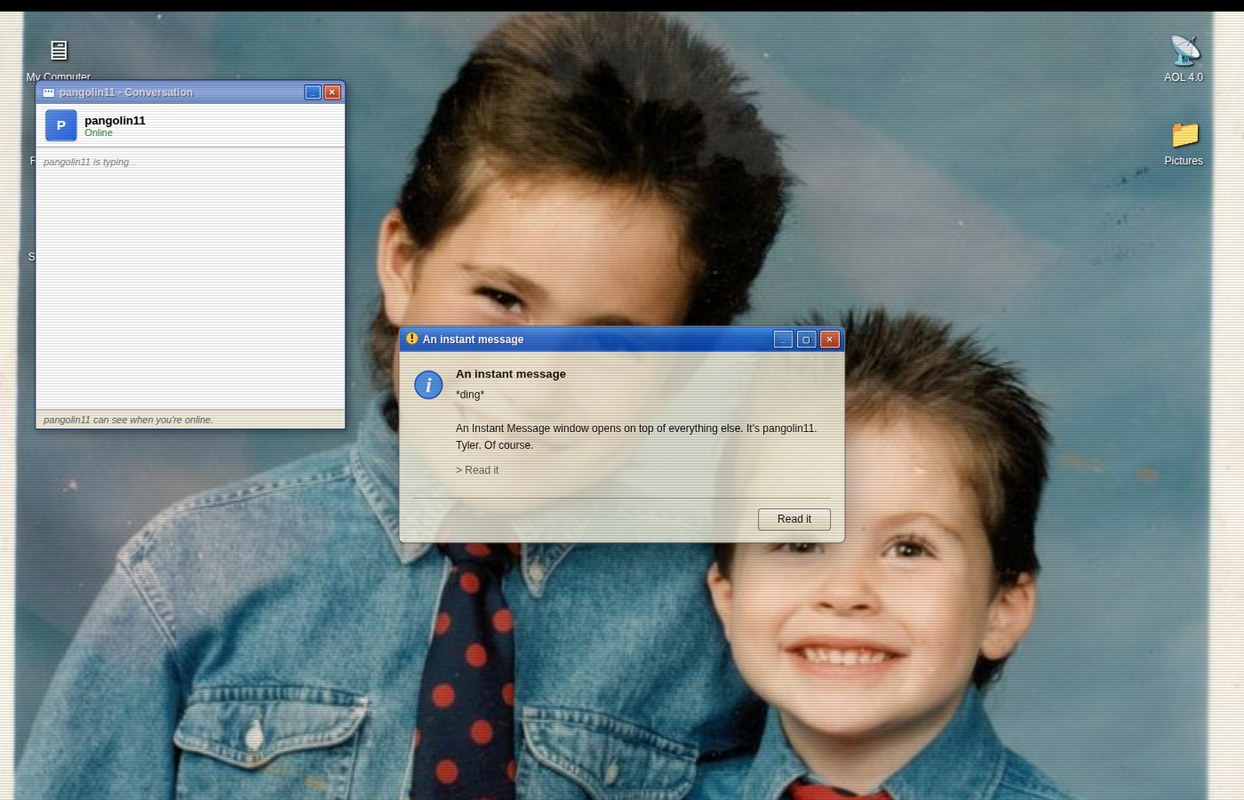
Task: Click the bold 'An instant message' heading
Action: [511, 374]
